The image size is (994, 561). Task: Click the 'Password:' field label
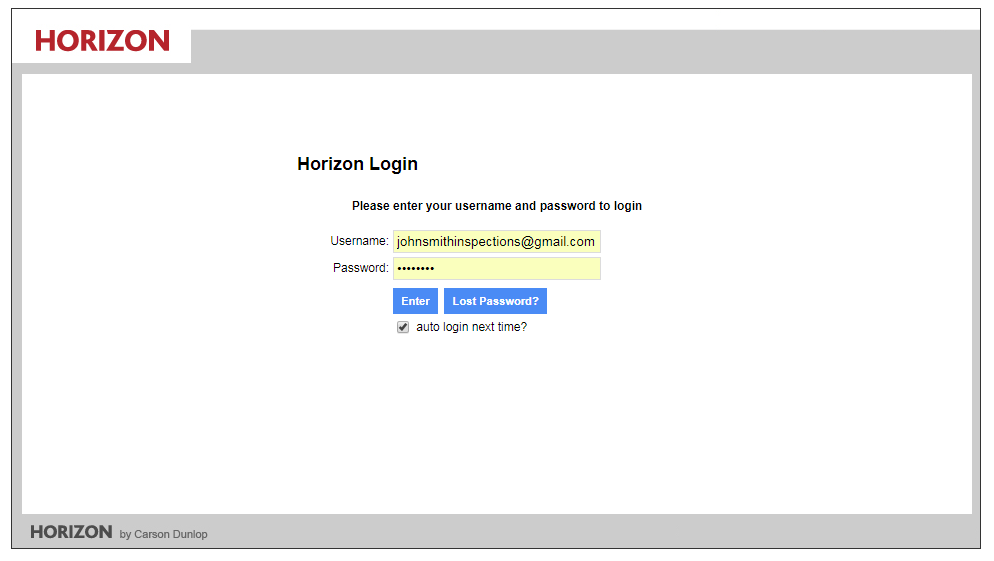coord(360,268)
